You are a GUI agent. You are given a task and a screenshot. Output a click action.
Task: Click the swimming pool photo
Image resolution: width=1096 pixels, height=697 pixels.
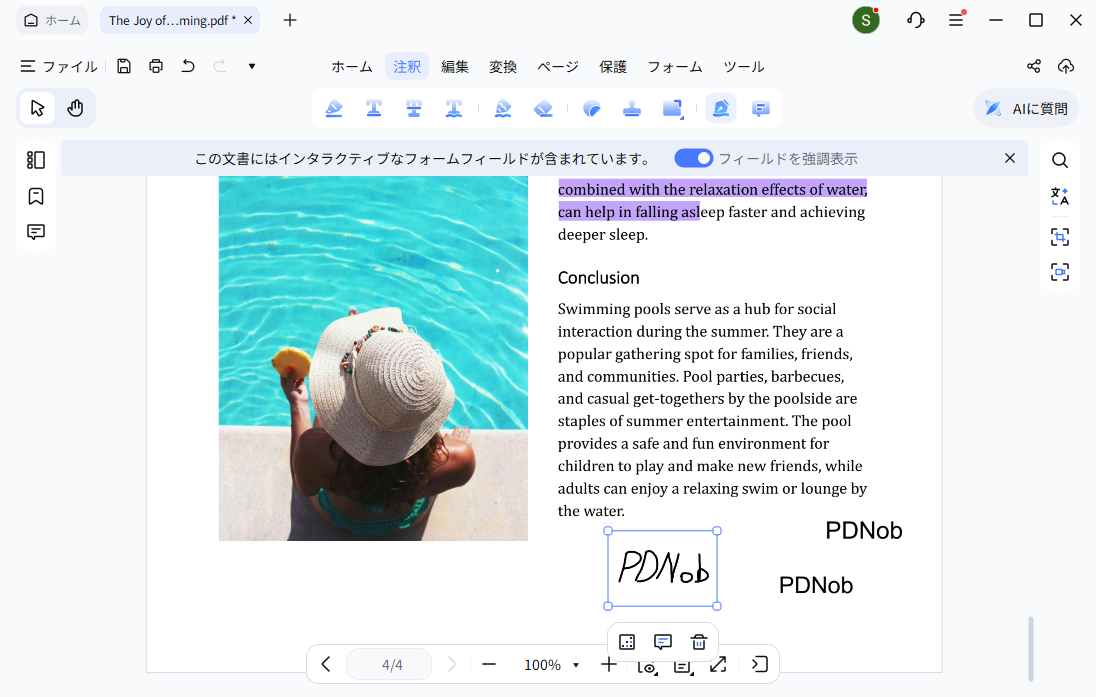(373, 358)
